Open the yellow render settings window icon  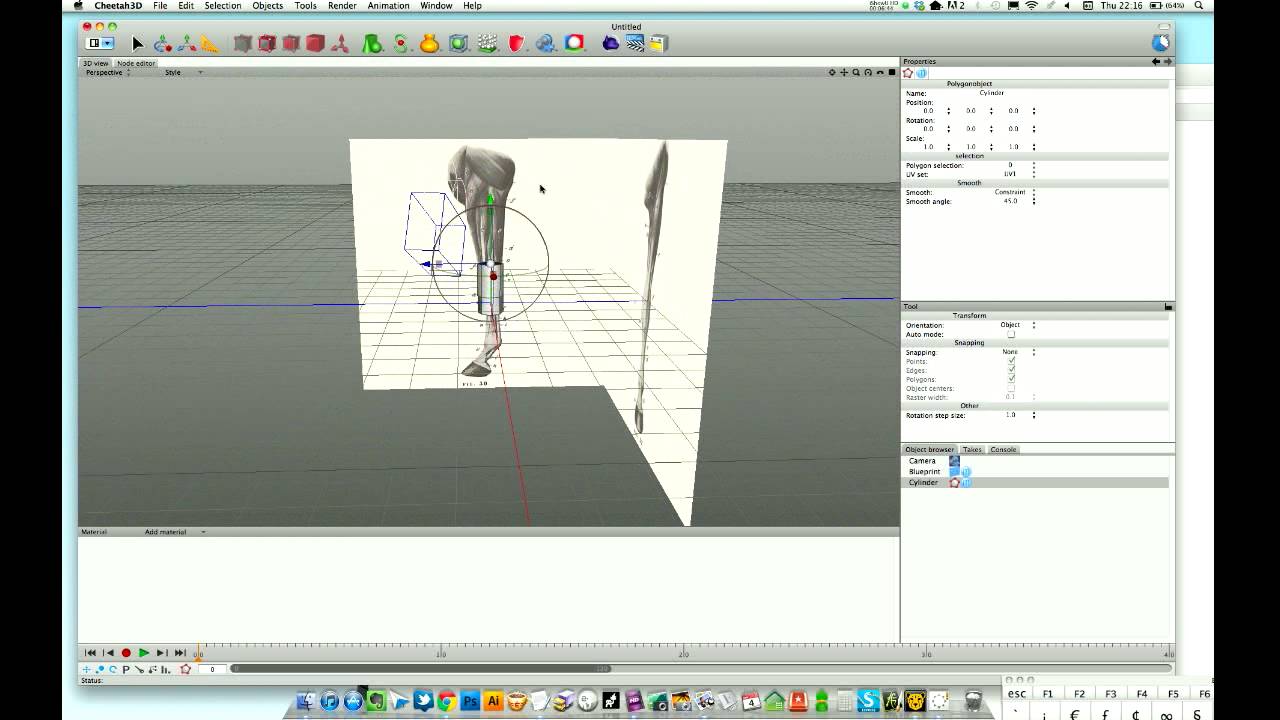(658, 44)
